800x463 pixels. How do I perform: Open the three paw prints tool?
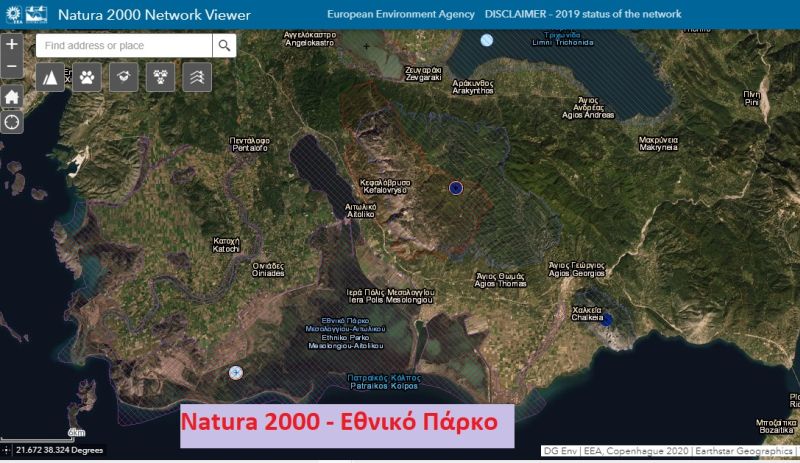tap(160, 77)
